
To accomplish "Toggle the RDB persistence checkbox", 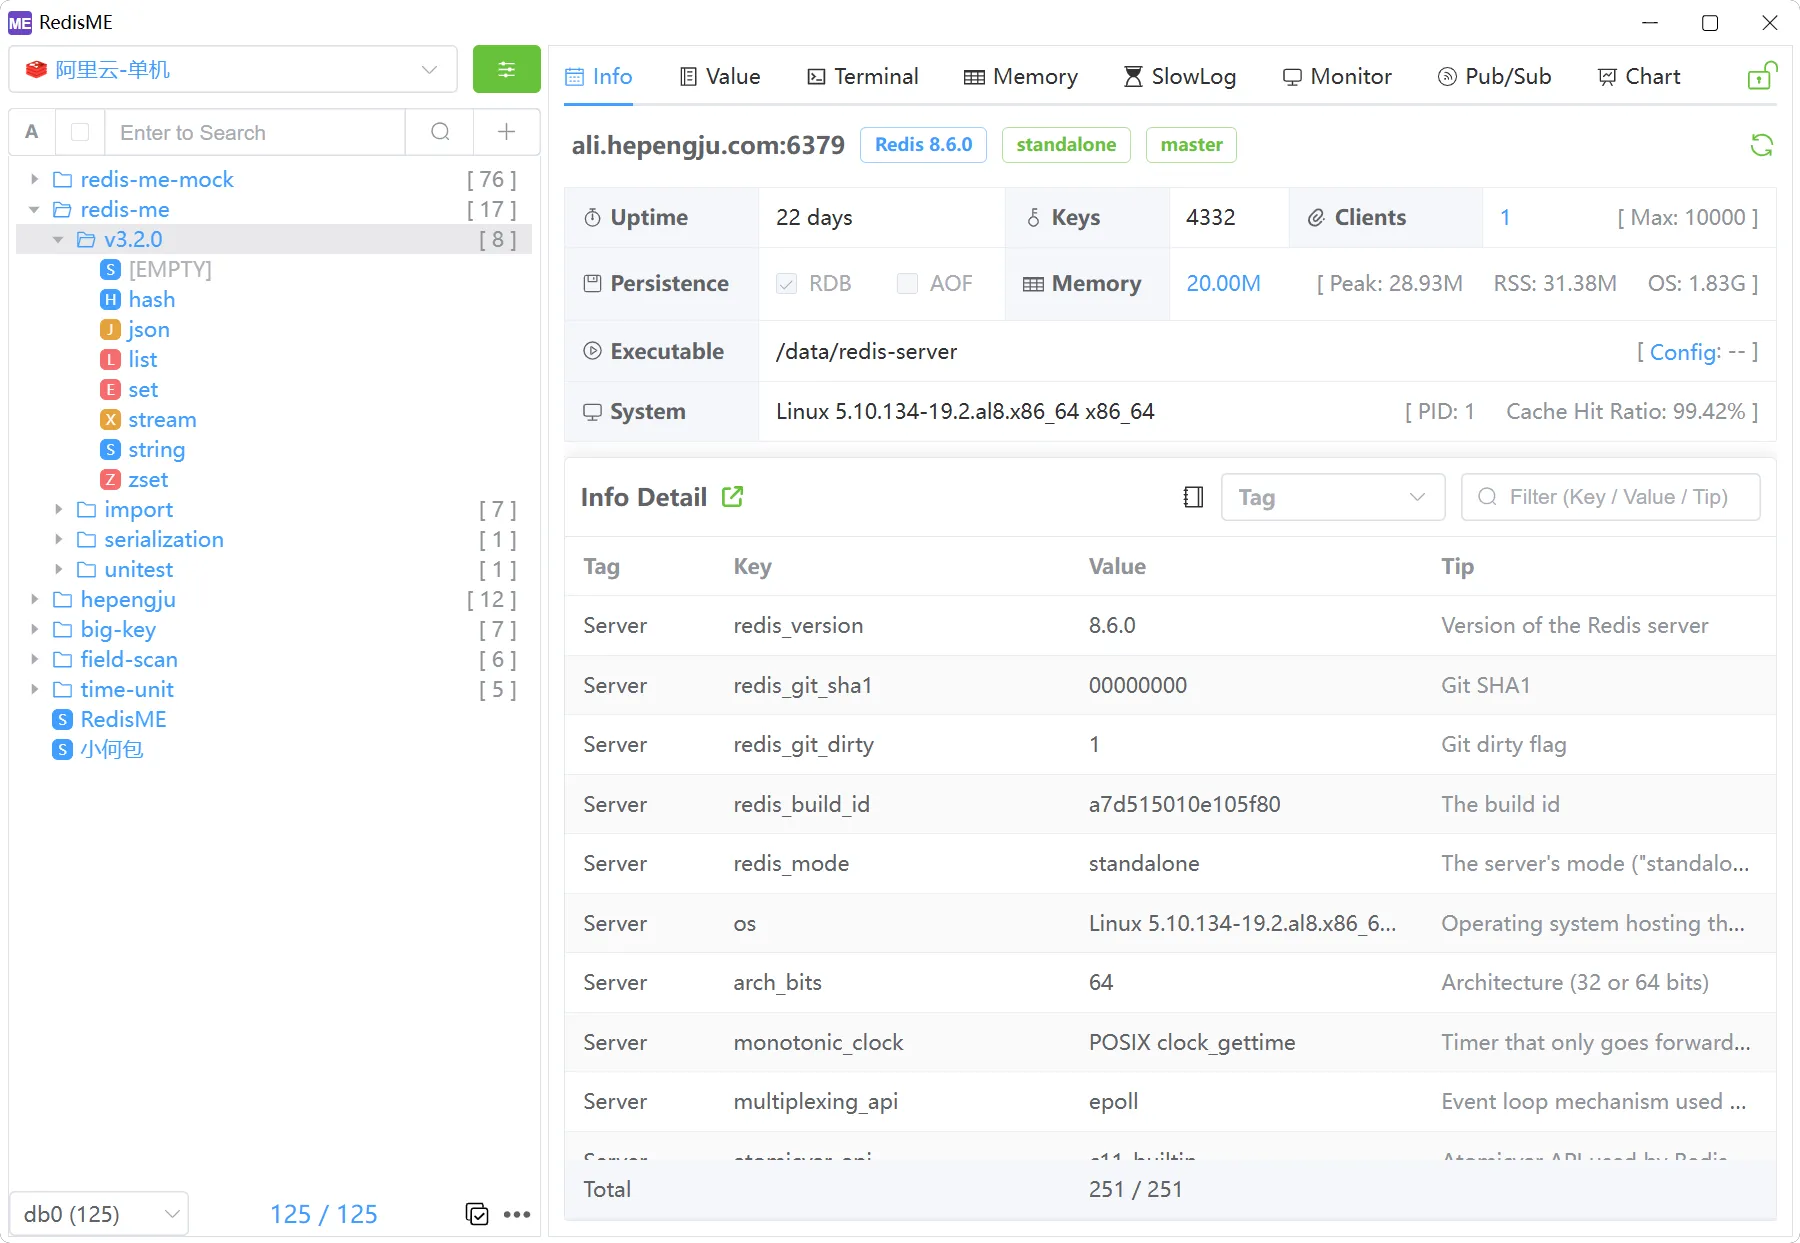I will 787,284.
